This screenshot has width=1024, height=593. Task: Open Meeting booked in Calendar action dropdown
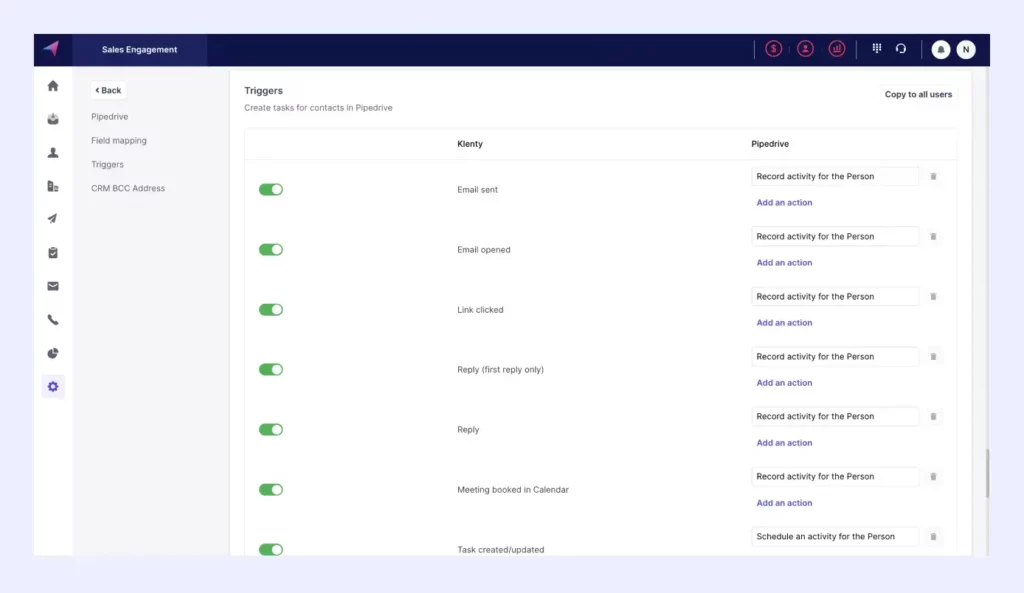coord(835,477)
